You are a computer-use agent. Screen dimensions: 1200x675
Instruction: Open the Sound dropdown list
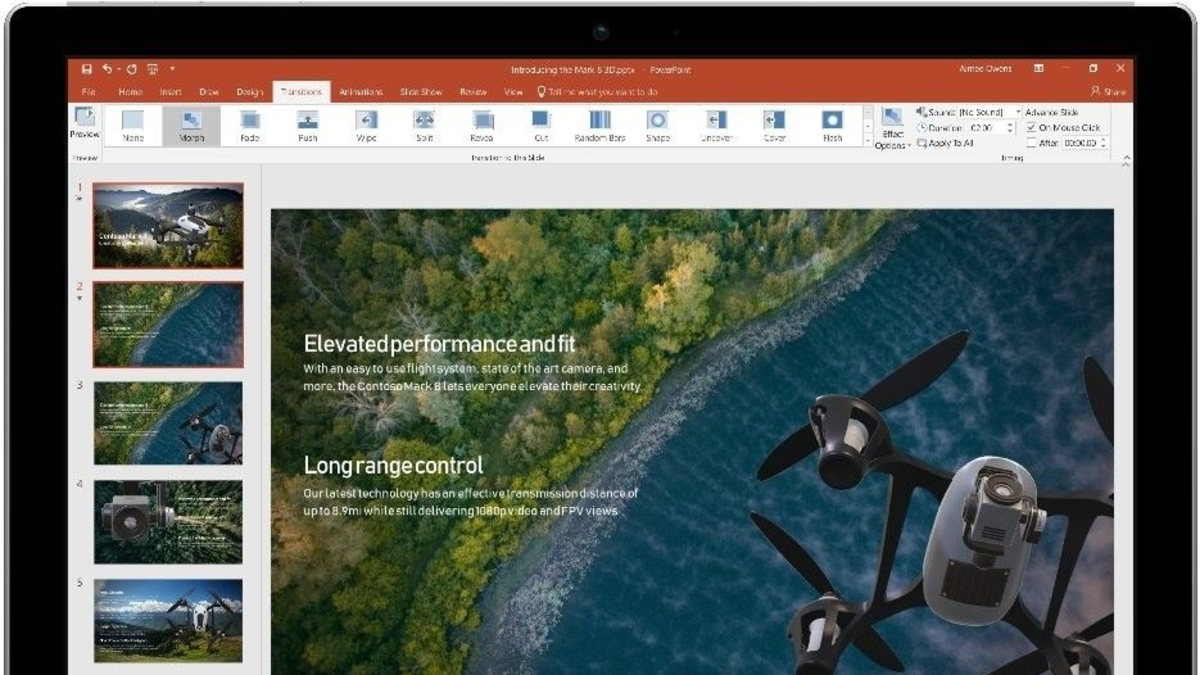[1018, 112]
